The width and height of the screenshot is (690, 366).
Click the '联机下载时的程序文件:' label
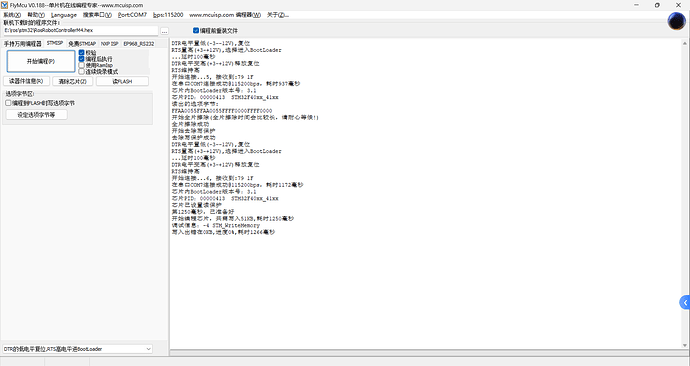[x=32, y=22]
